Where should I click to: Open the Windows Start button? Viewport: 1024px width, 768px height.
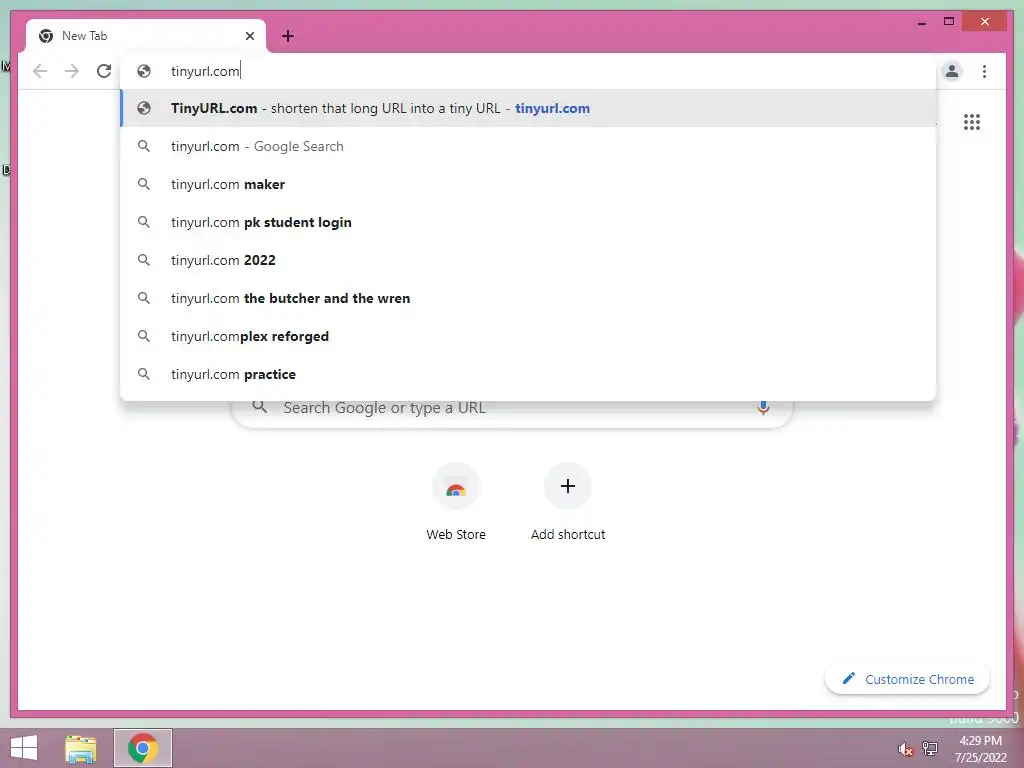[24, 748]
